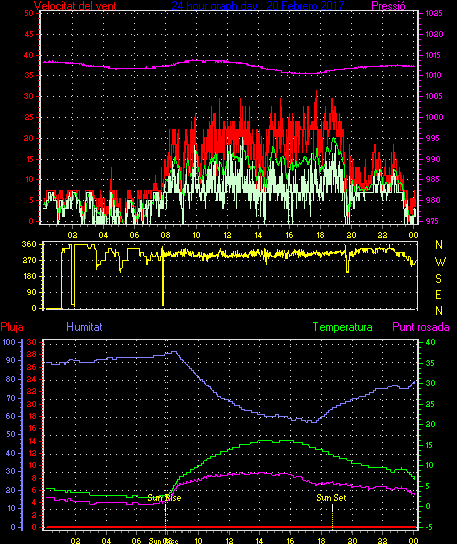Click the "24 hour graph day : 20 Febrero 2017" title
Viewport: 457px width, 544px height.
coord(257,6)
